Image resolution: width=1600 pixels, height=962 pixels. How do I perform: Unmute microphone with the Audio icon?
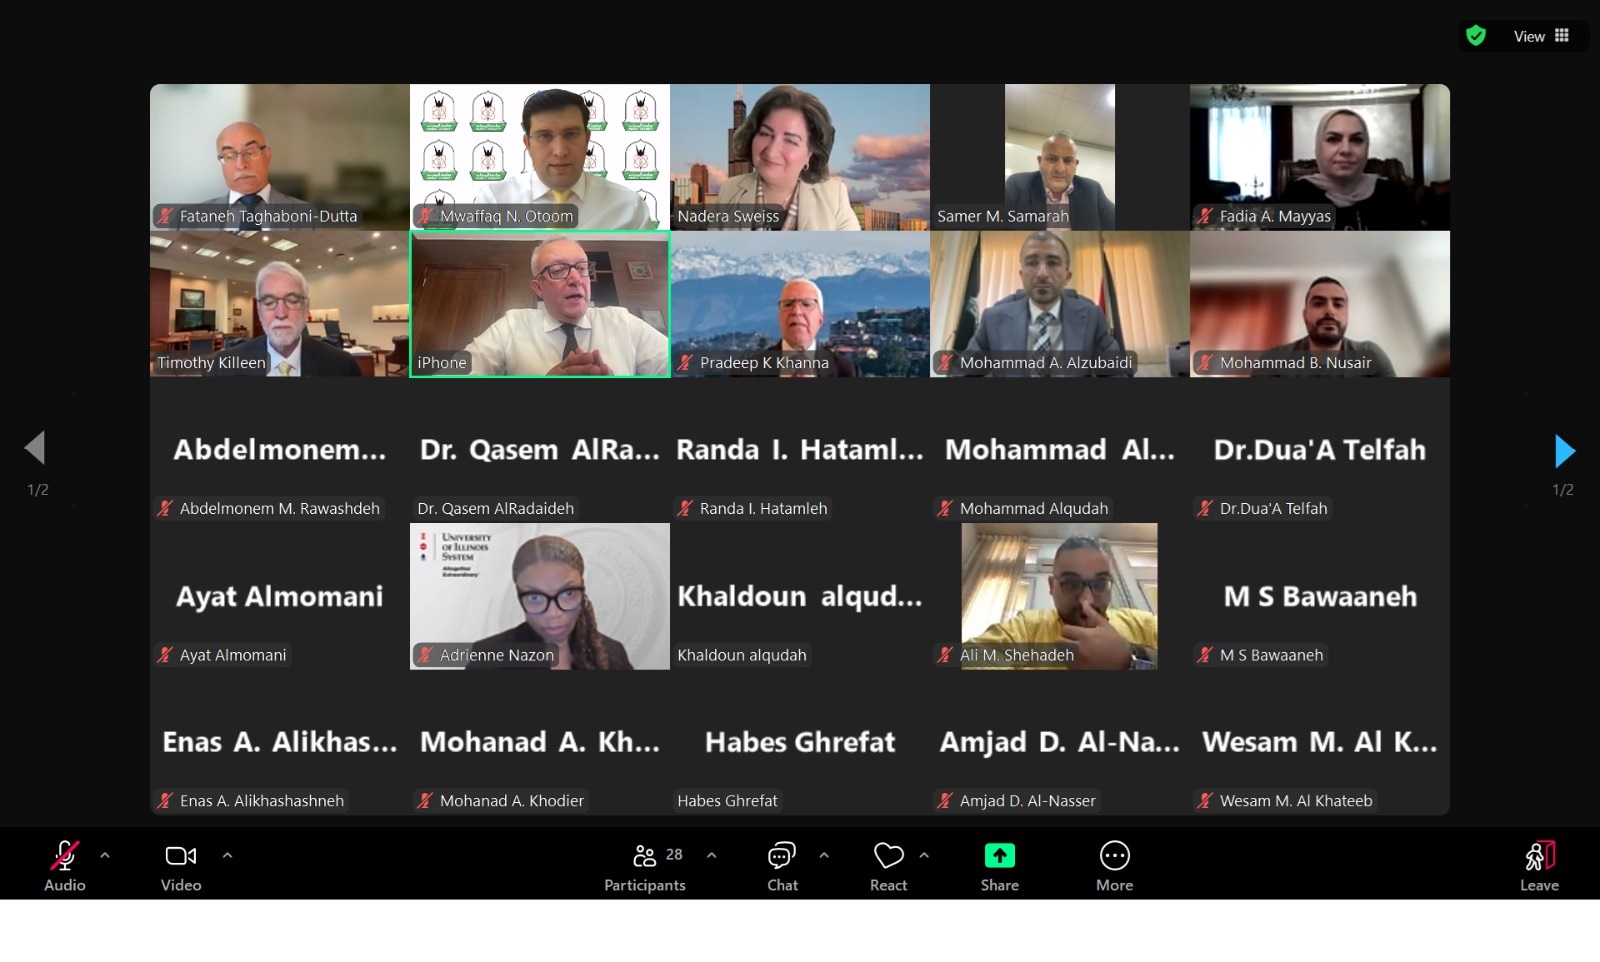click(x=65, y=856)
